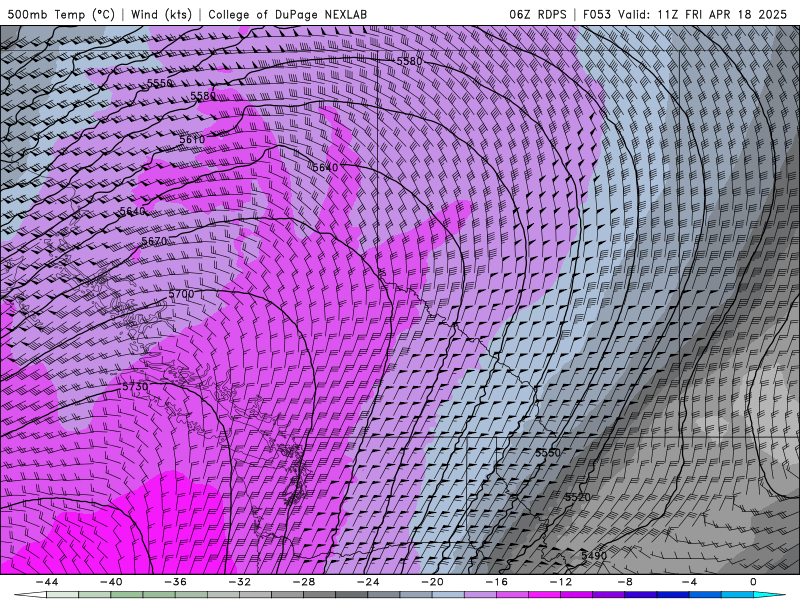
Task: Click the 5700 height contour label
Action: click(x=181, y=294)
